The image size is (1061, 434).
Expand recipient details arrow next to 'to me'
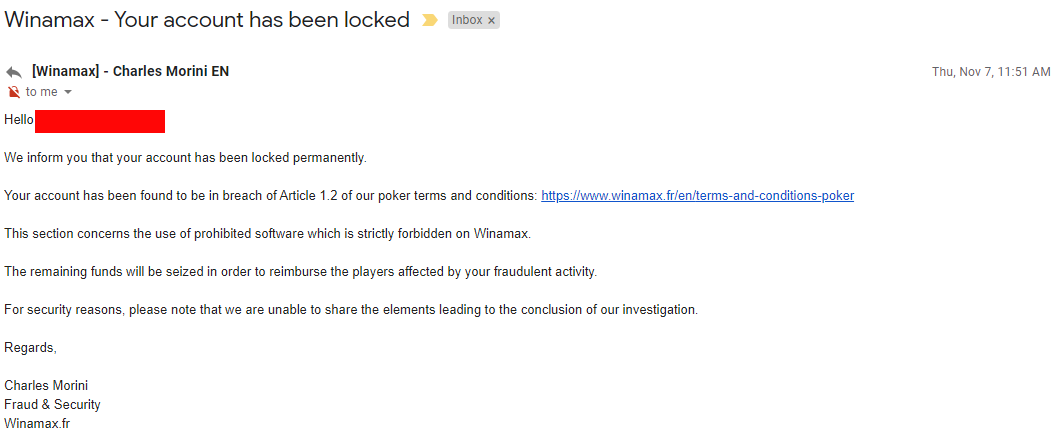click(68, 92)
